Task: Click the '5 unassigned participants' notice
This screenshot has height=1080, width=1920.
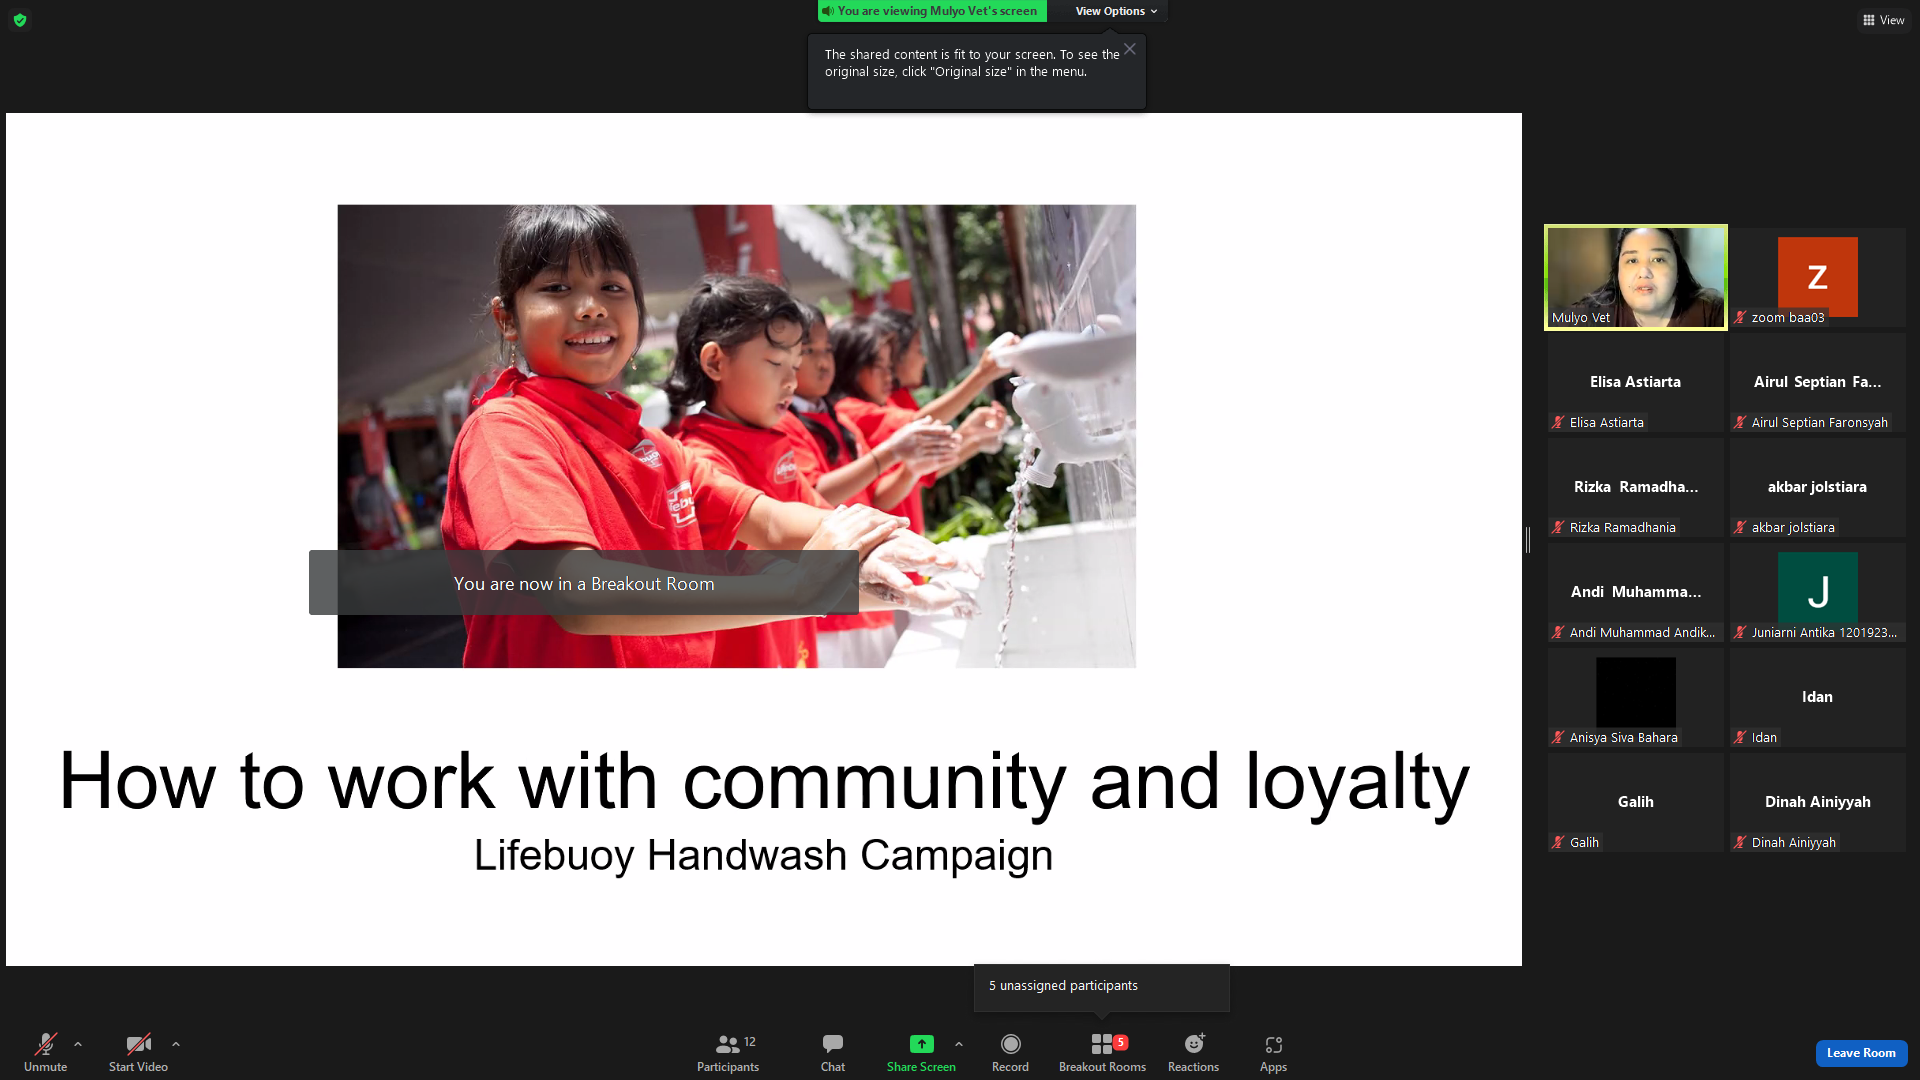Action: point(1101,986)
